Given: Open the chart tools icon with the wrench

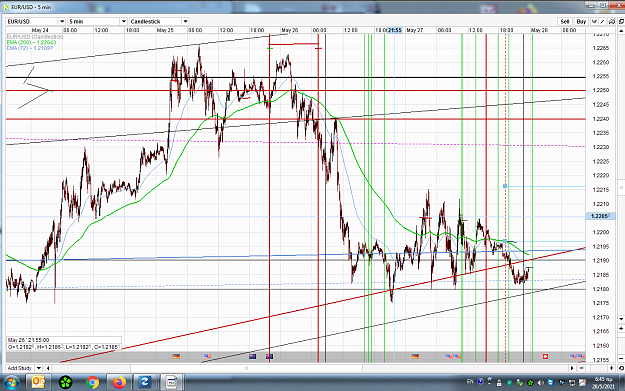Looking at the screenshot, I should pyautogui.click(x=611, y=22).
